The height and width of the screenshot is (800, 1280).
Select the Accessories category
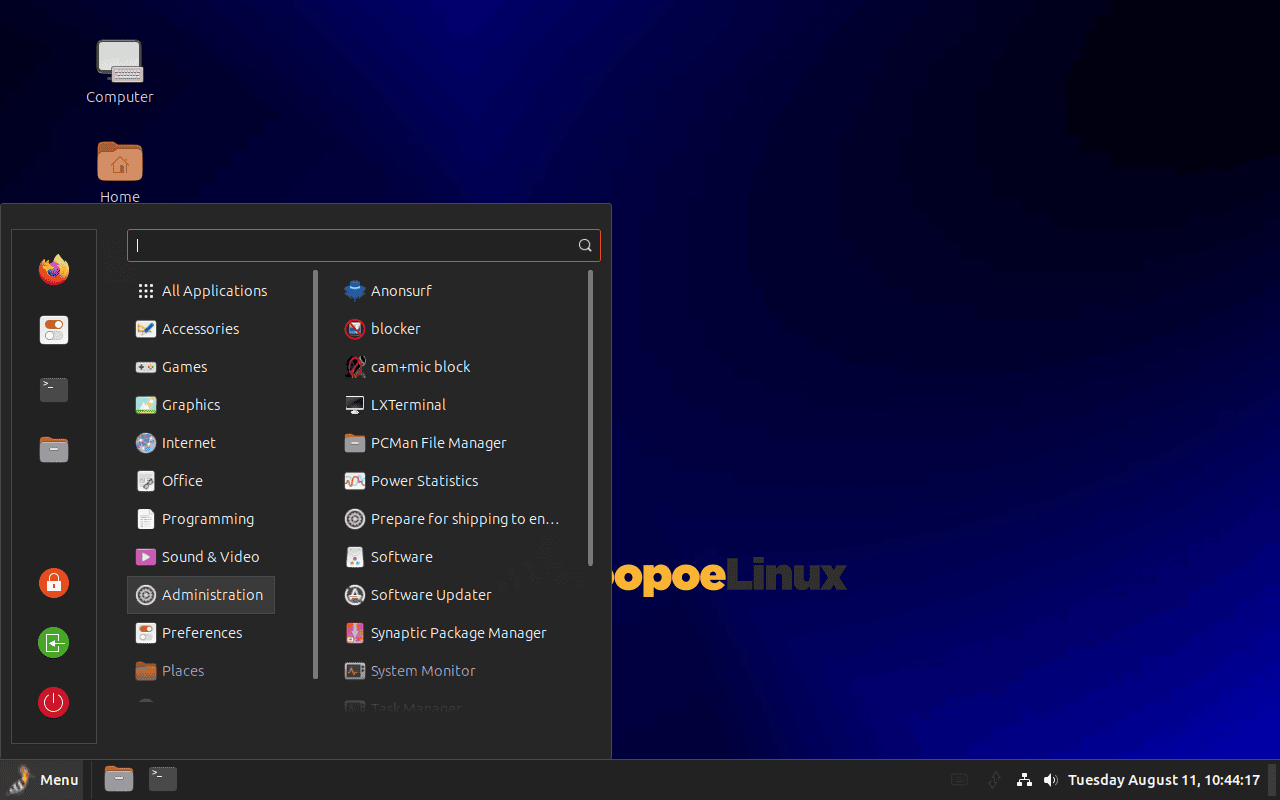[x=201, y=329]
